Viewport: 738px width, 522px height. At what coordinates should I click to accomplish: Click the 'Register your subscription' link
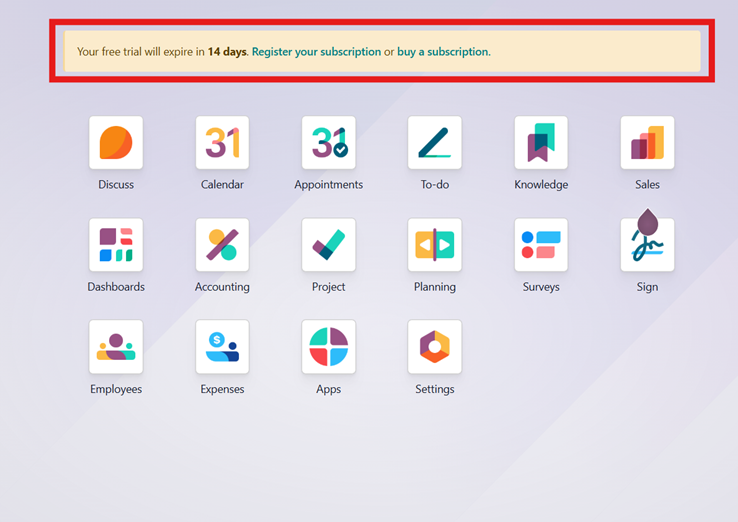[x=316, y=52]
